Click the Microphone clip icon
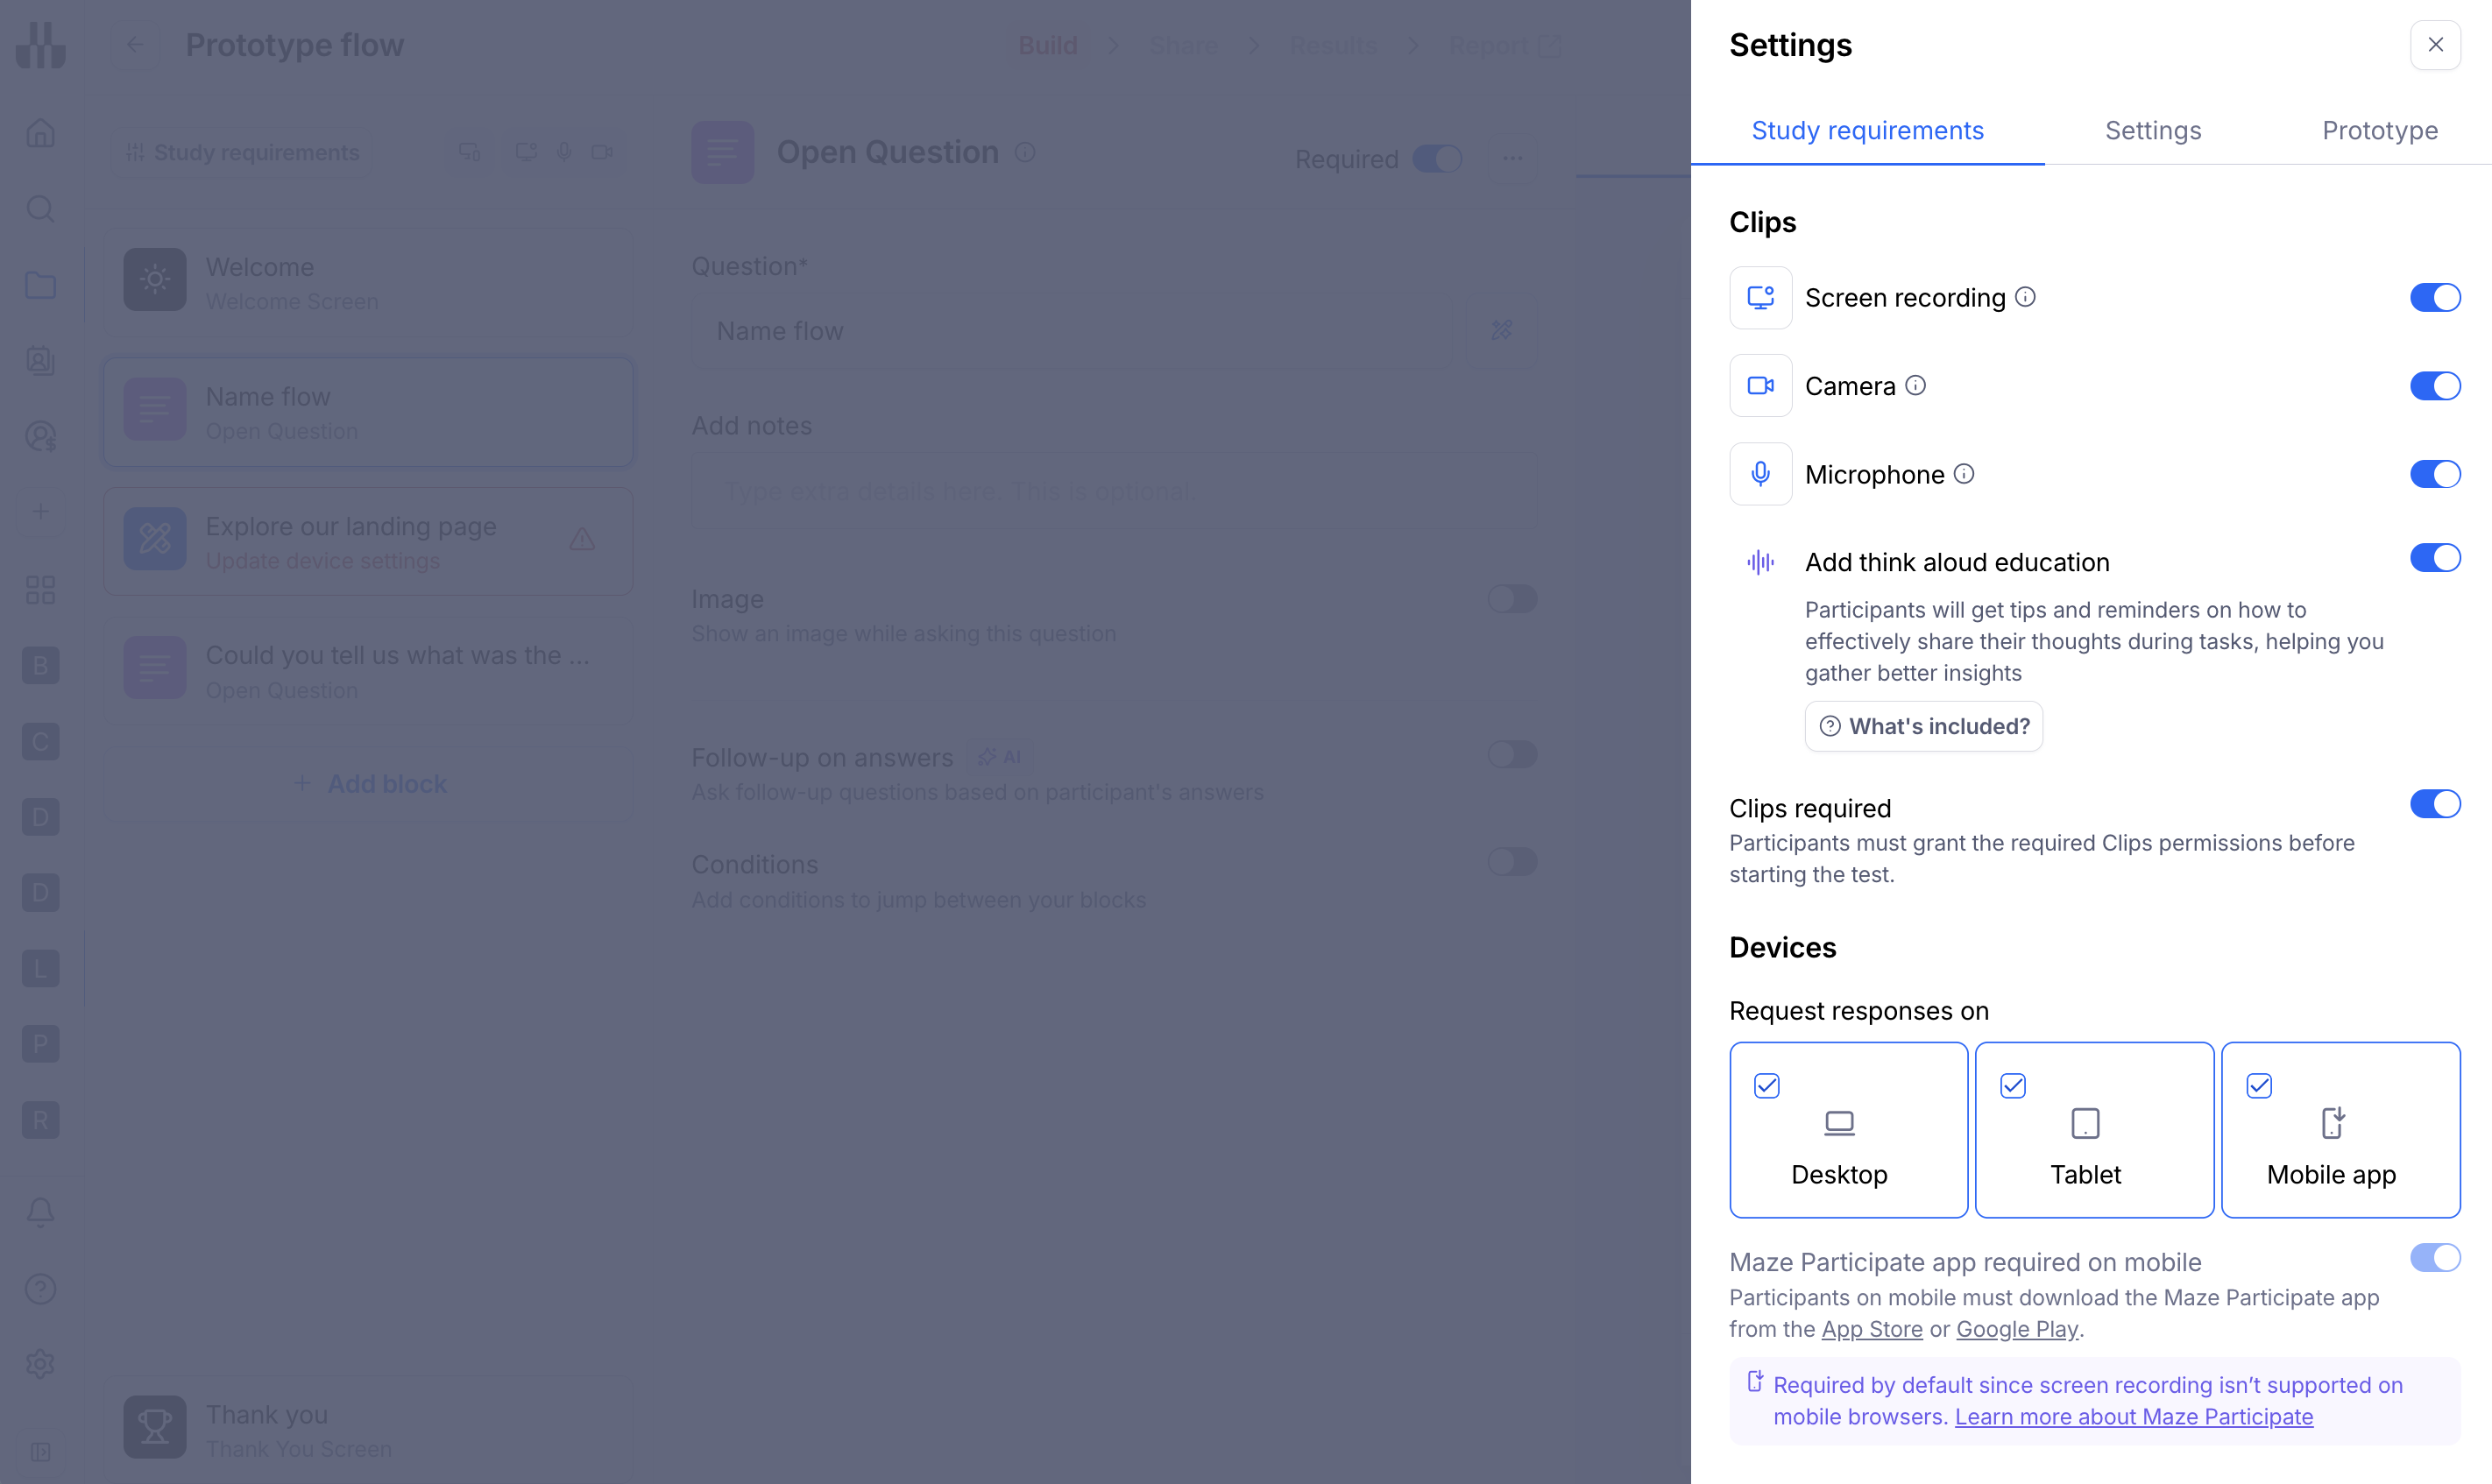 coord(1760,474)
